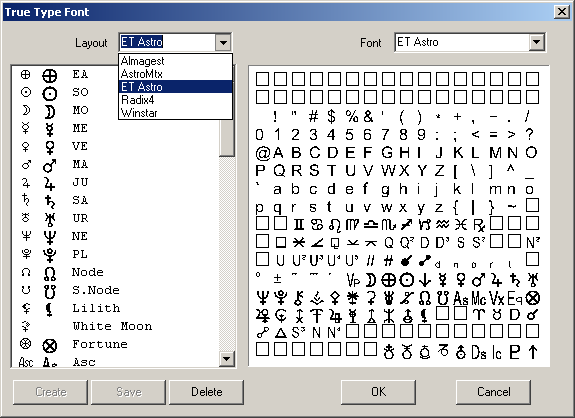Select the VE row in symbol list
This screenshot has height=418, width=575.
pyautogui.click(x=116, y=146)
